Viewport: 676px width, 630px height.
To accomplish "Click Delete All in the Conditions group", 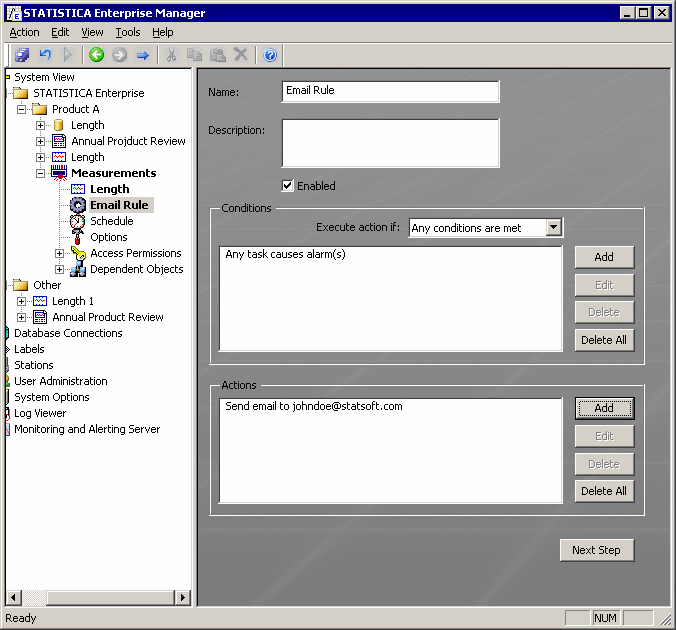I will [604, 340].
